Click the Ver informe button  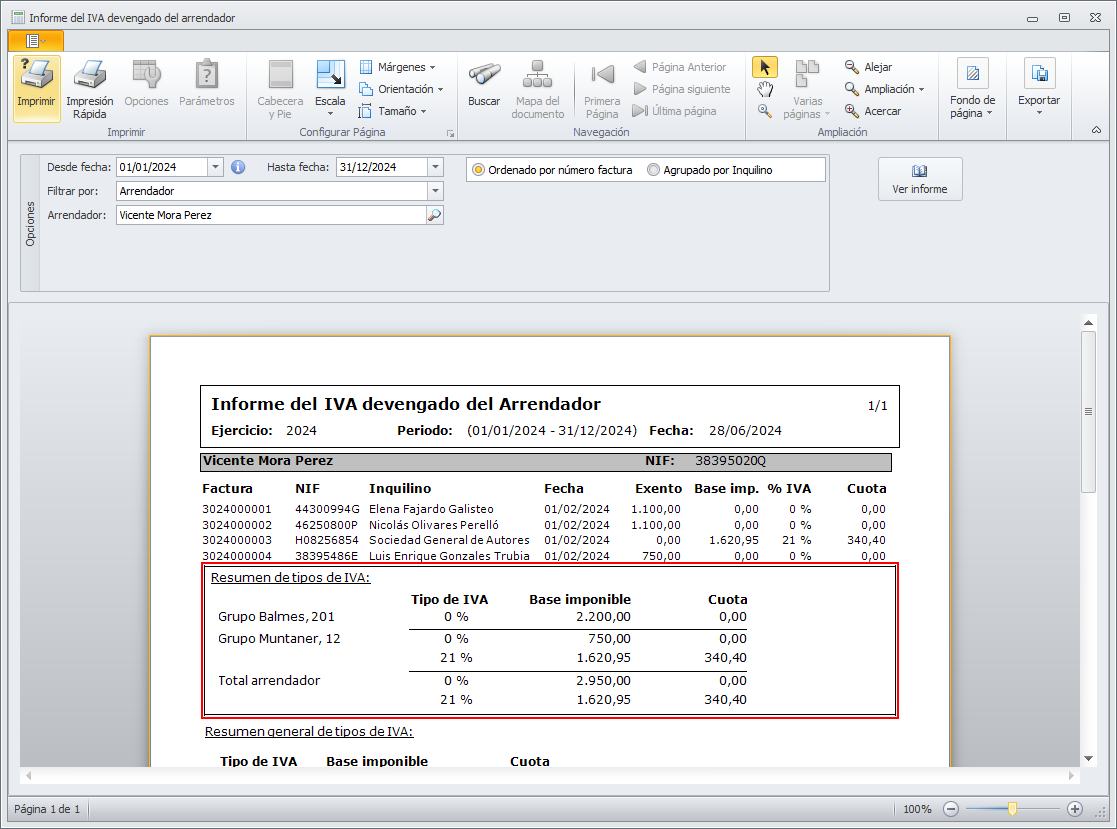920,179
